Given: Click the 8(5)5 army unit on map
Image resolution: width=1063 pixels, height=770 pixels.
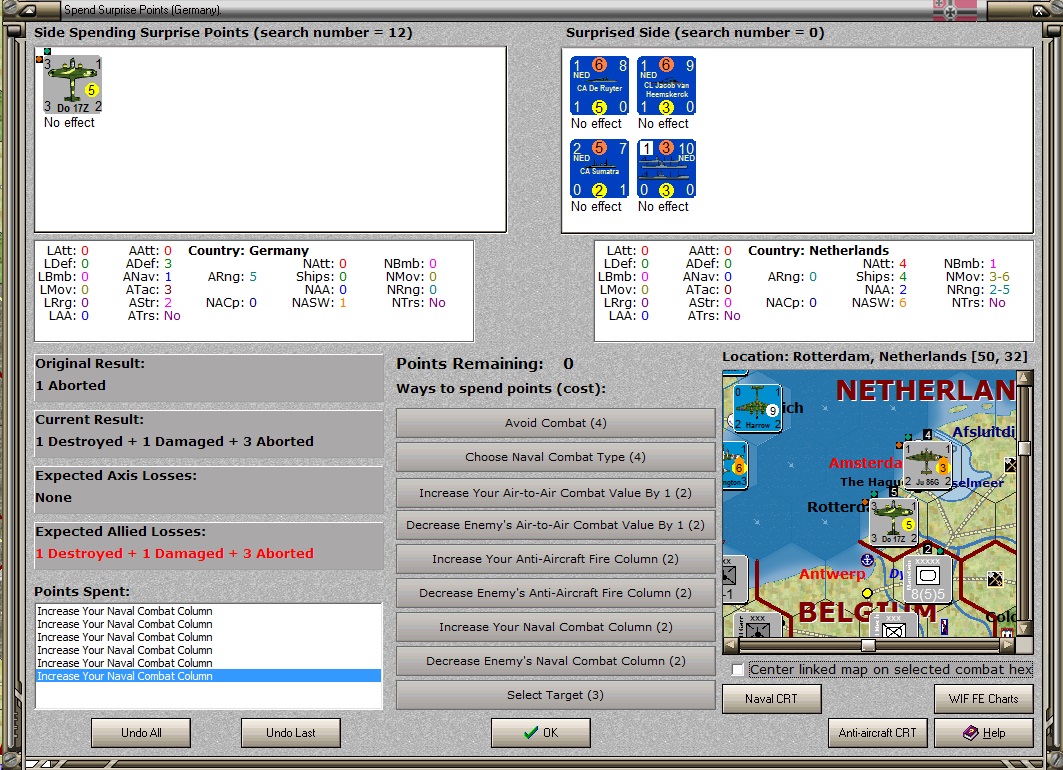Looking at the screenshot, I should [927, 580].
